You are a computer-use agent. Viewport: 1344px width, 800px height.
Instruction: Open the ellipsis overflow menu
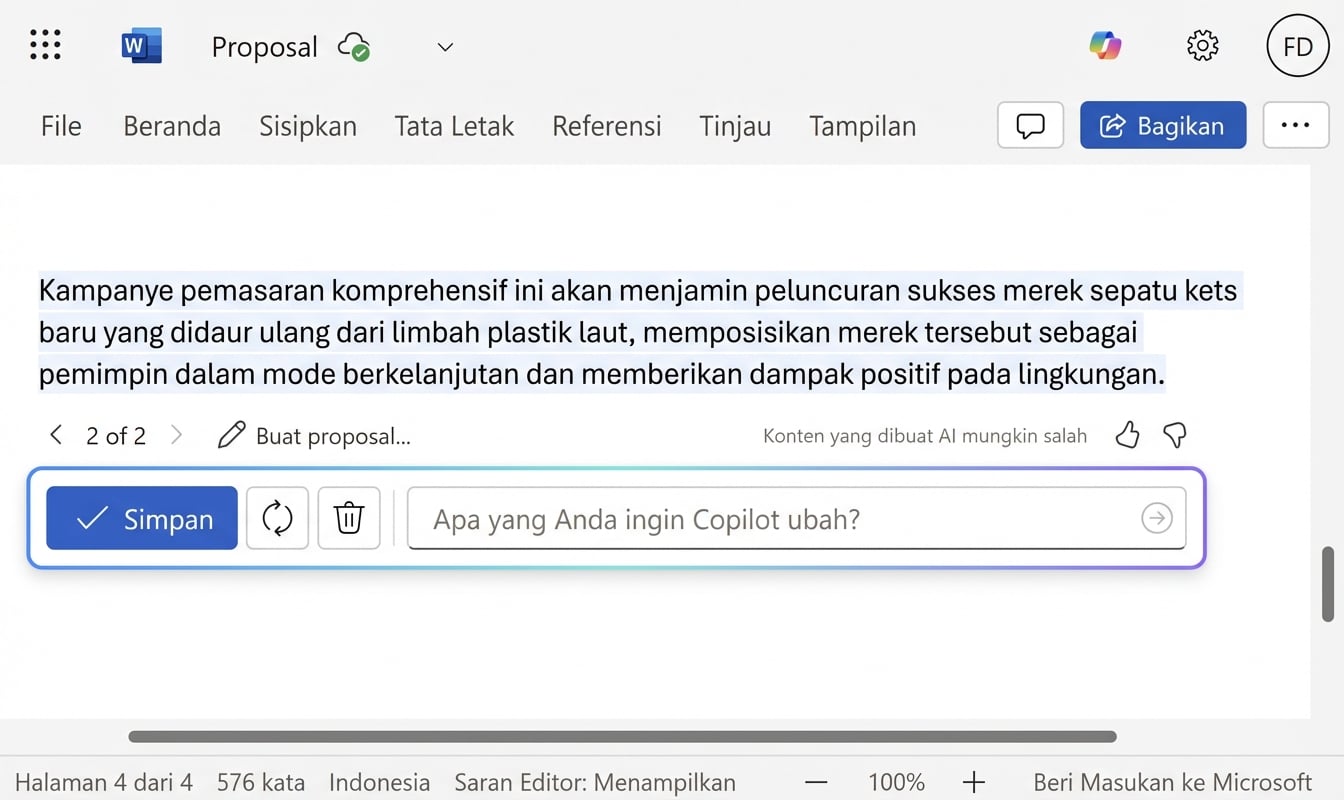pyautogui.click(x=1296, y=125)
